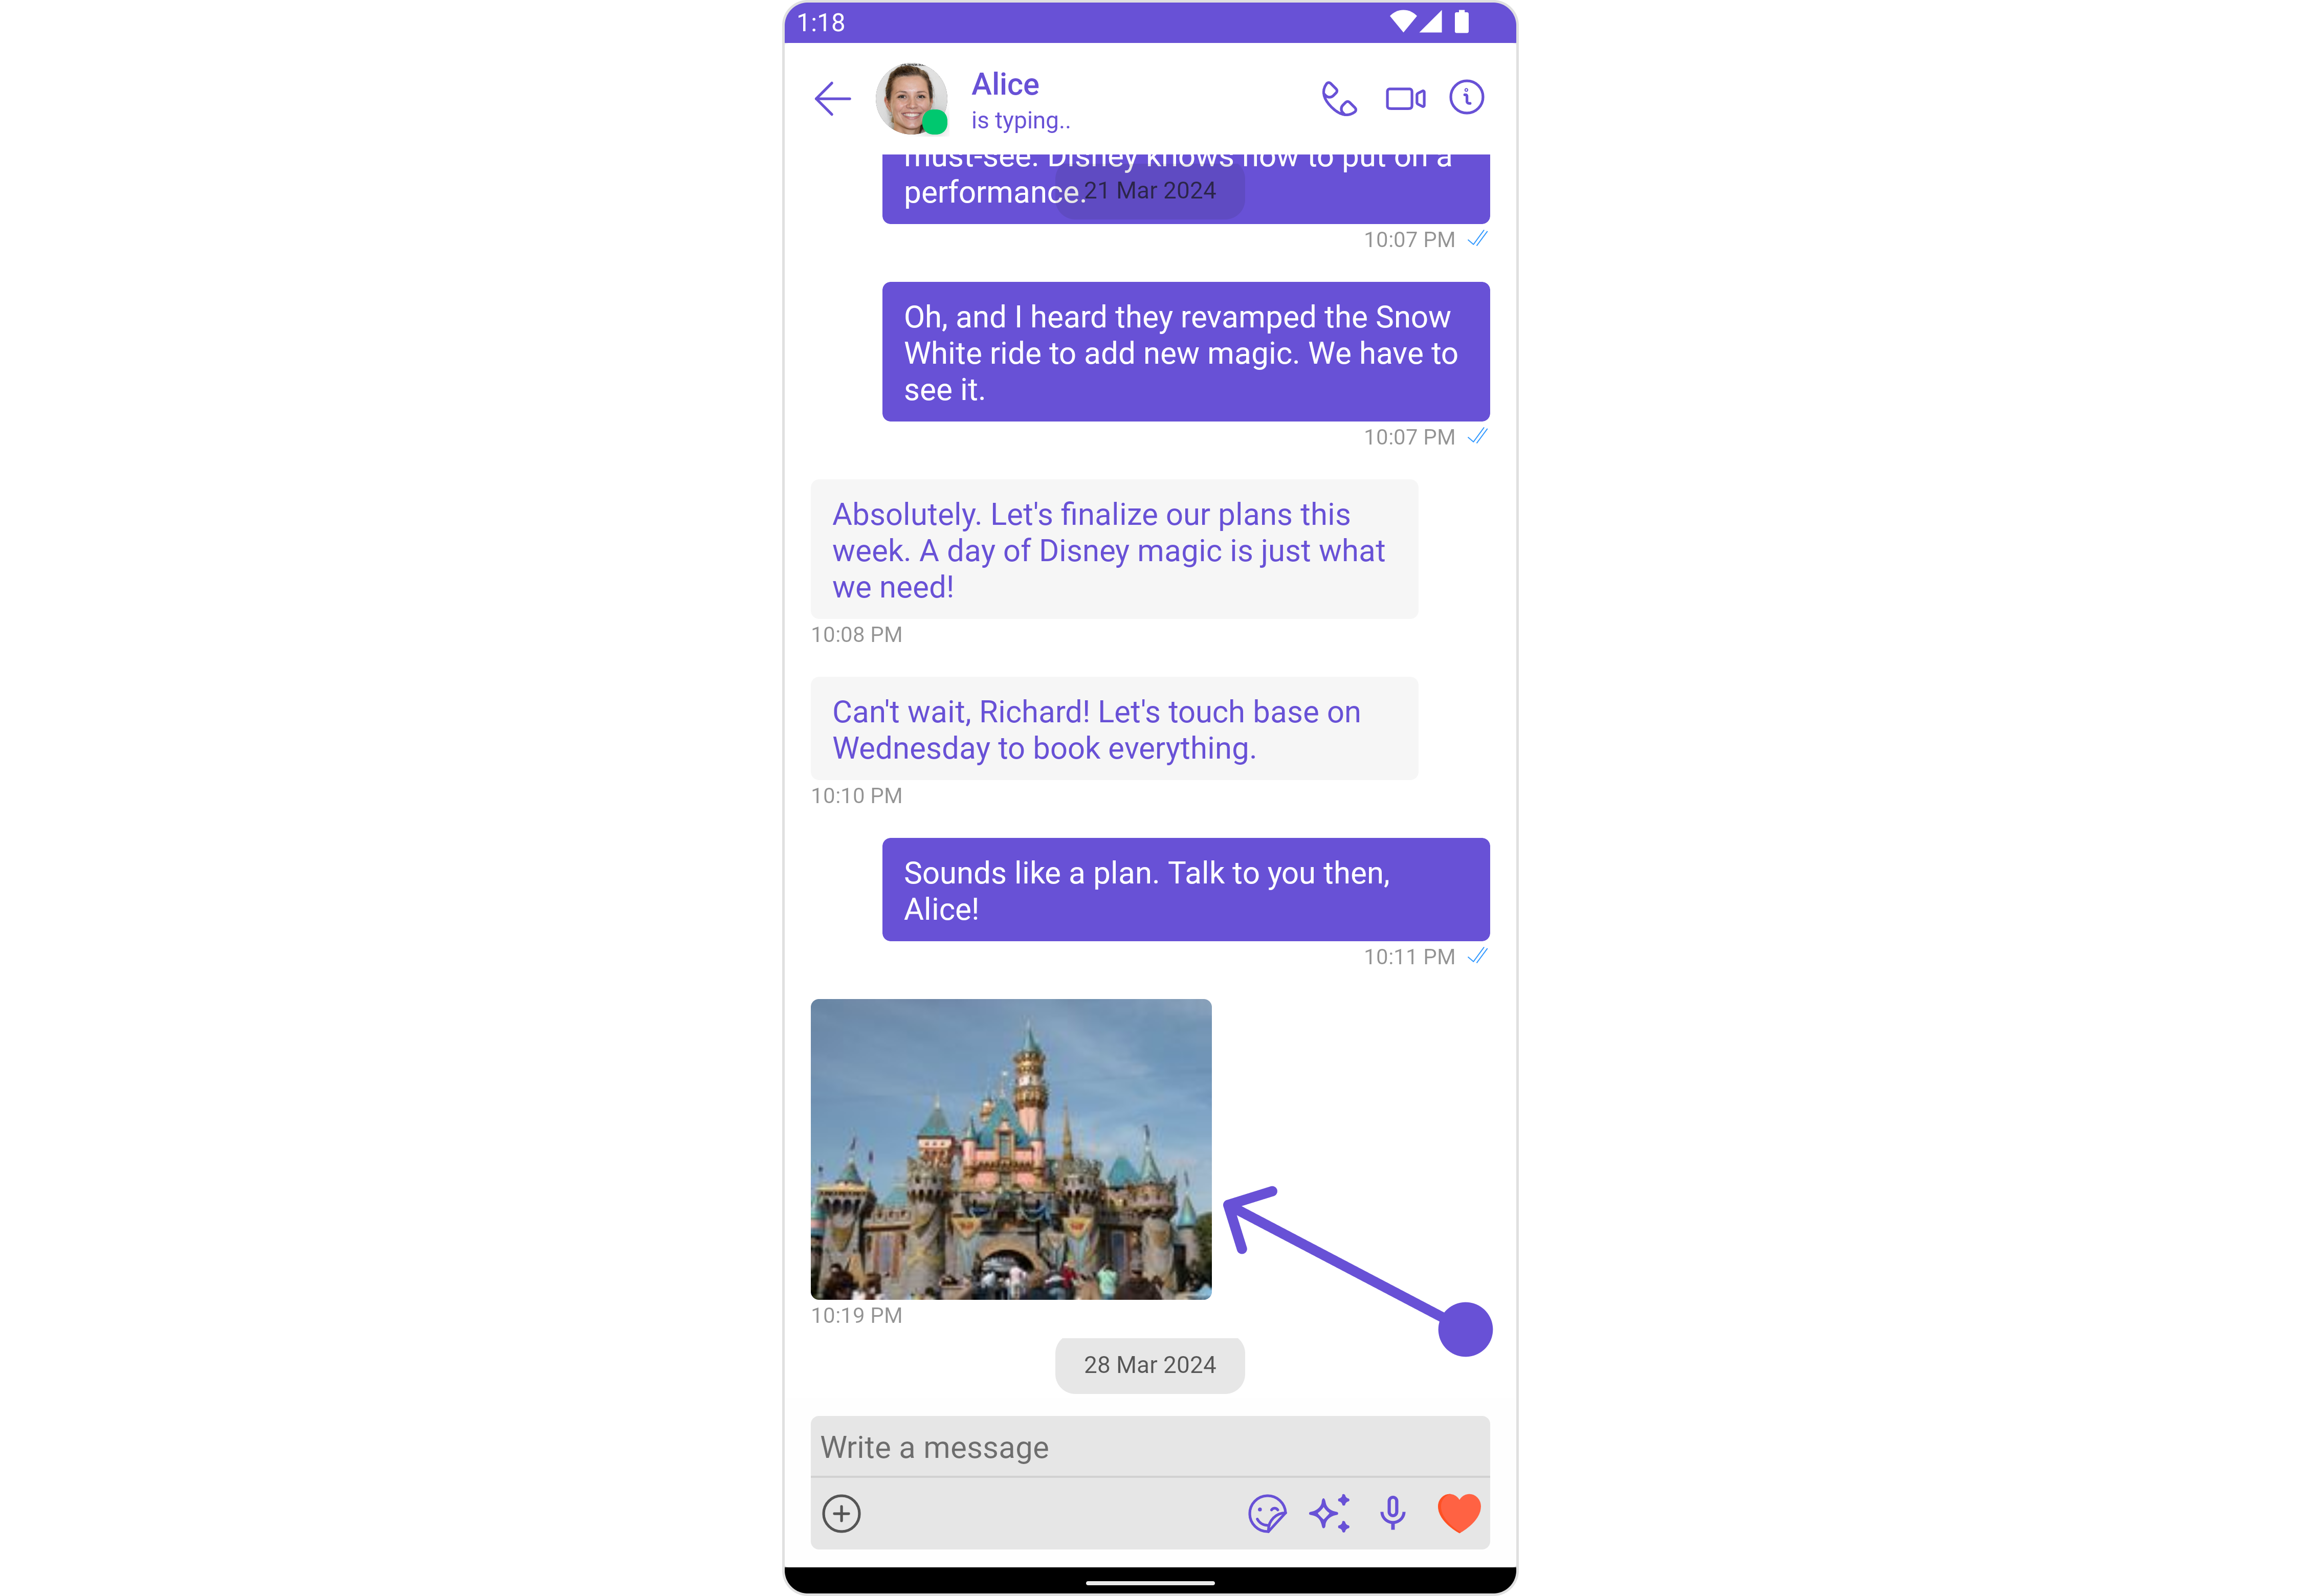This screenshot has width=2301, height=1596.
Task: Tap the battery icon in status bar
Action: point(1461,21)
